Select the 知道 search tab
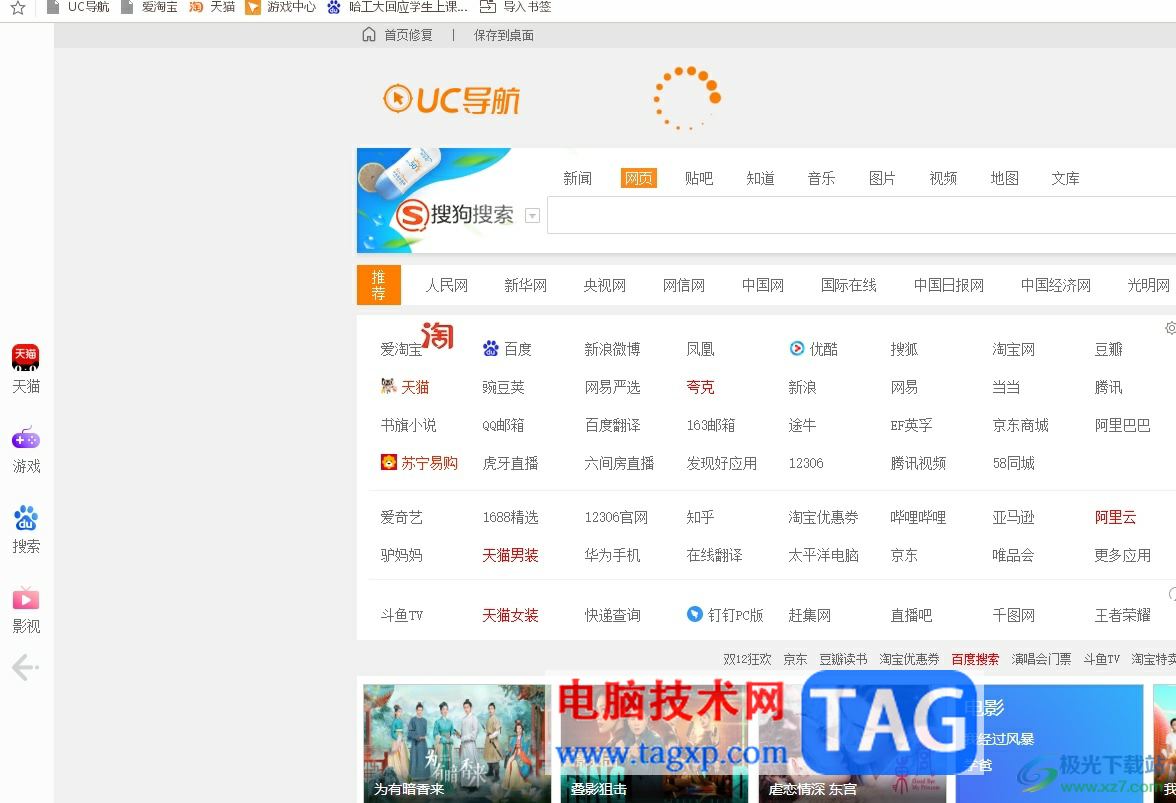 (760, 178)
